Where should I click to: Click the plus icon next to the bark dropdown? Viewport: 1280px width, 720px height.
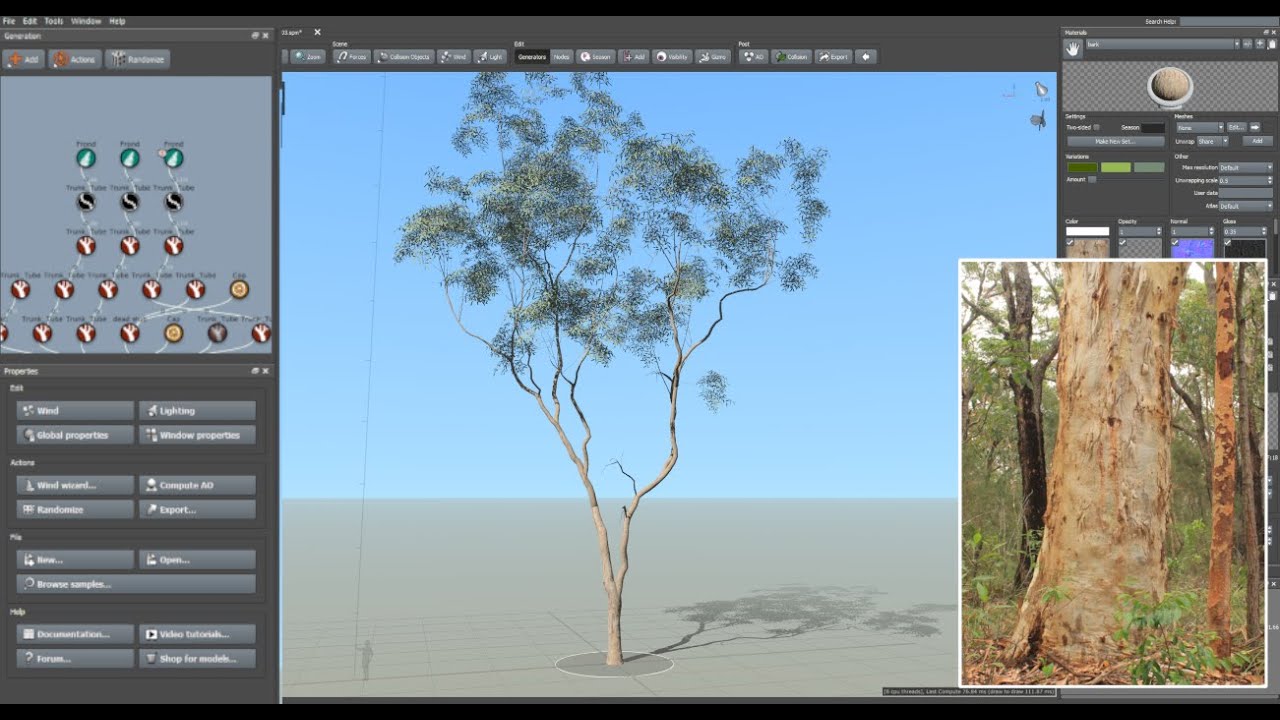click(x=1260, y=44)
